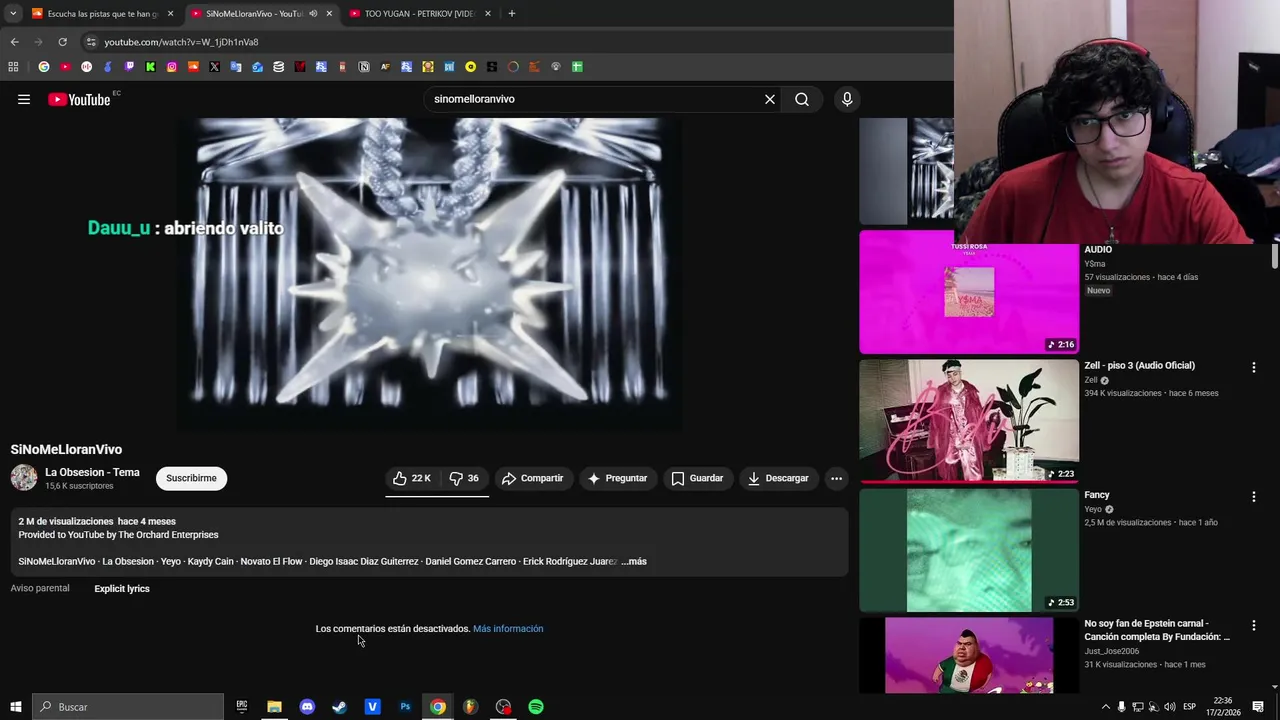
Task: Open X (Twitter) bookmark icon
Action: click(x=214, y=67)
